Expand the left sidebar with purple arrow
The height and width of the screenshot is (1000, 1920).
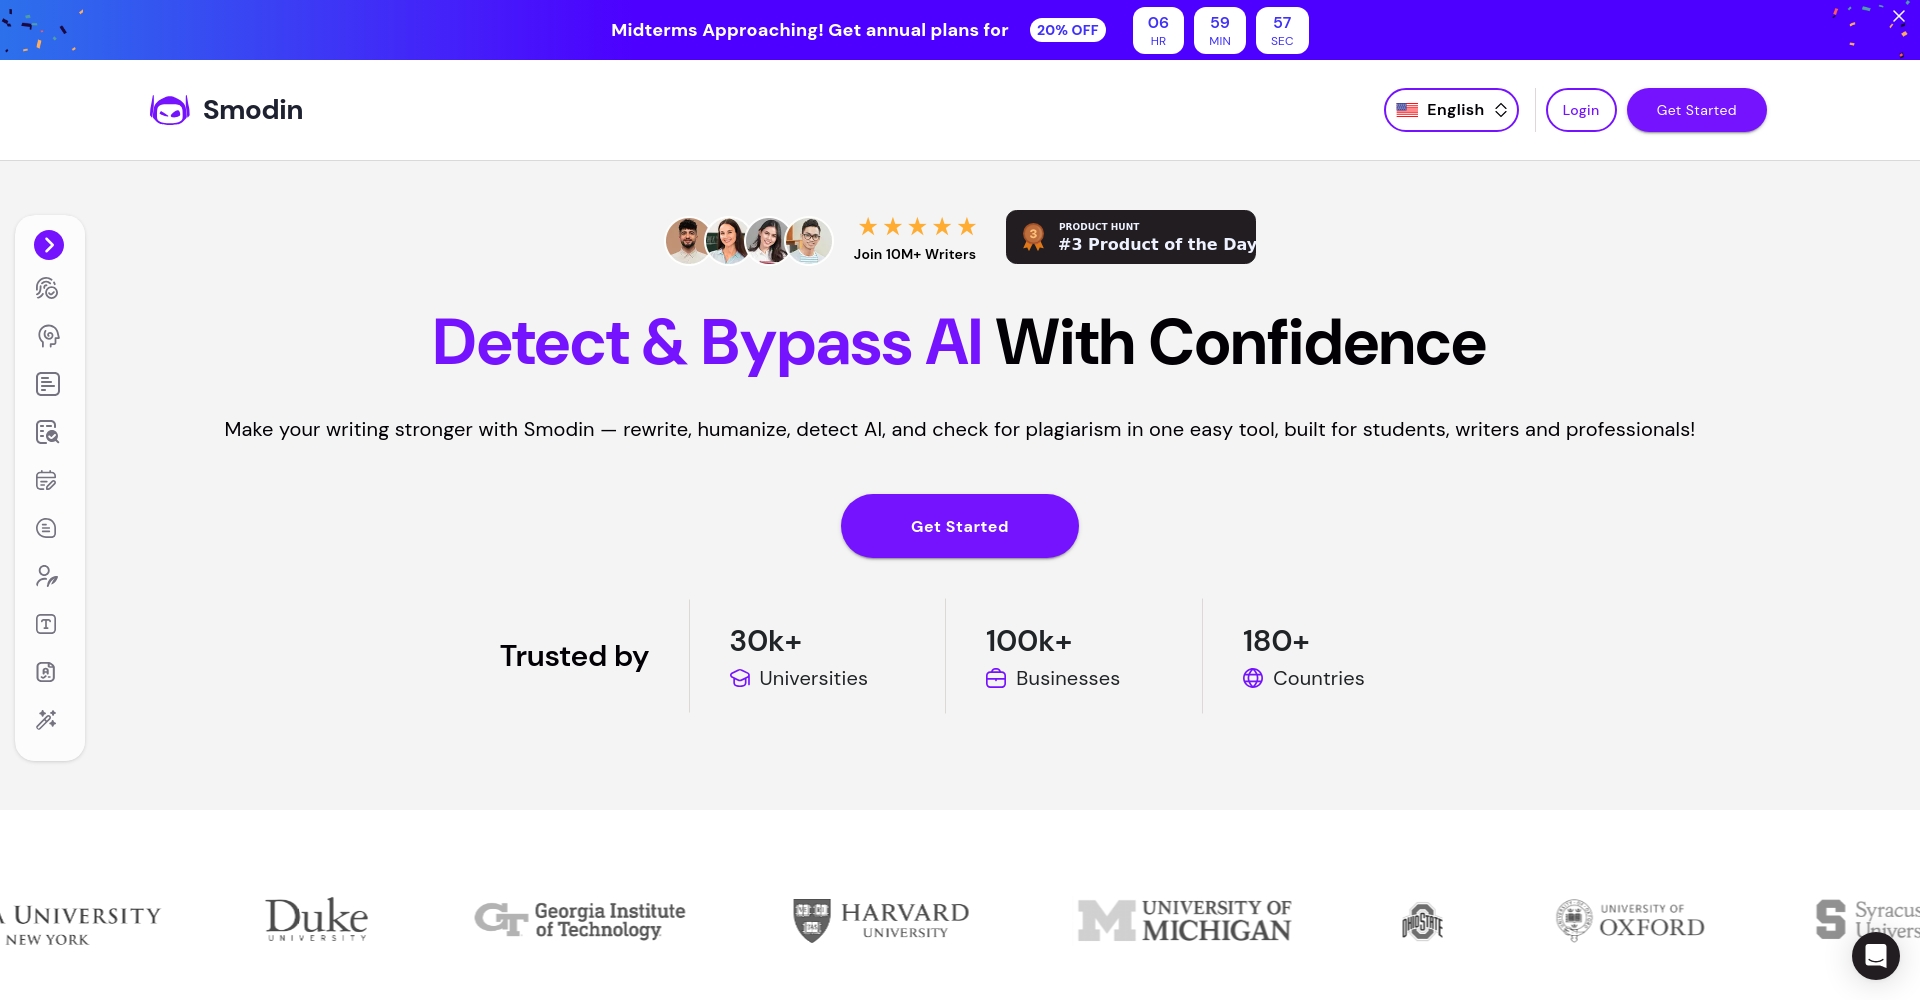[x=49, y=245]
